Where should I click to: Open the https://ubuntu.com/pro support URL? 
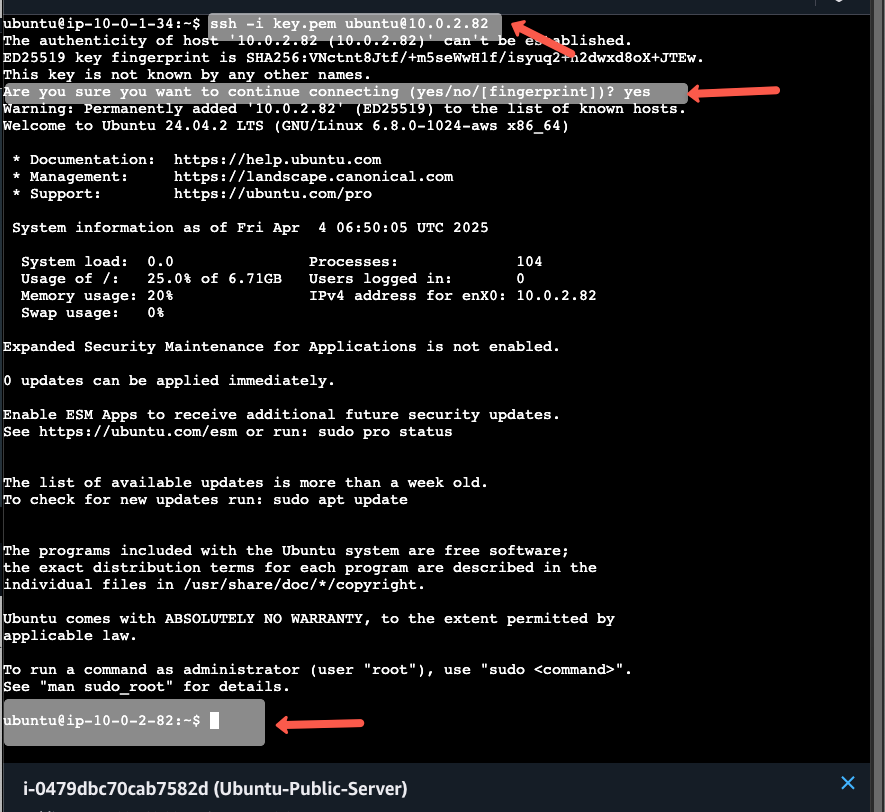click(x=273, y=194)
